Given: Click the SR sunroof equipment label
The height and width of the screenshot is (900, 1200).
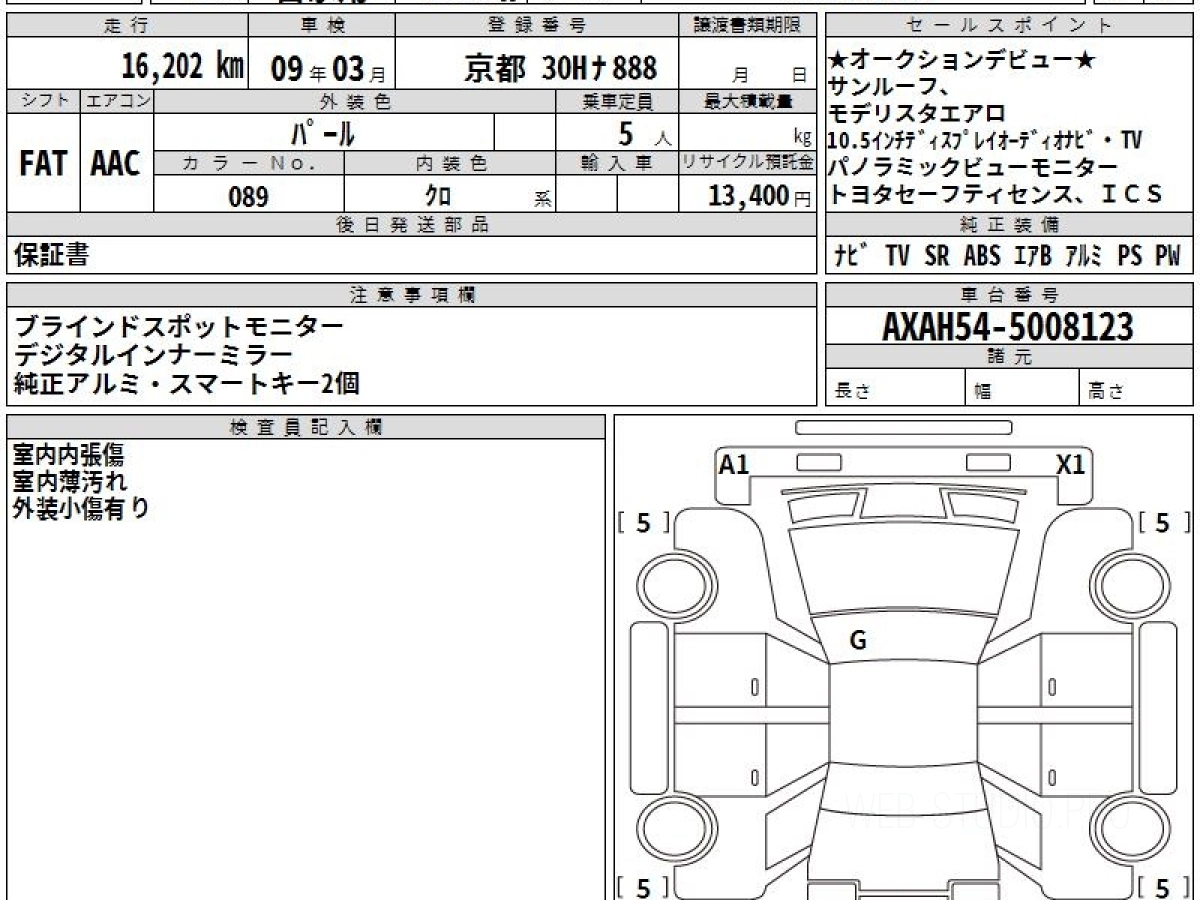Looking at the screenshot, I should [x=937, y=256].
